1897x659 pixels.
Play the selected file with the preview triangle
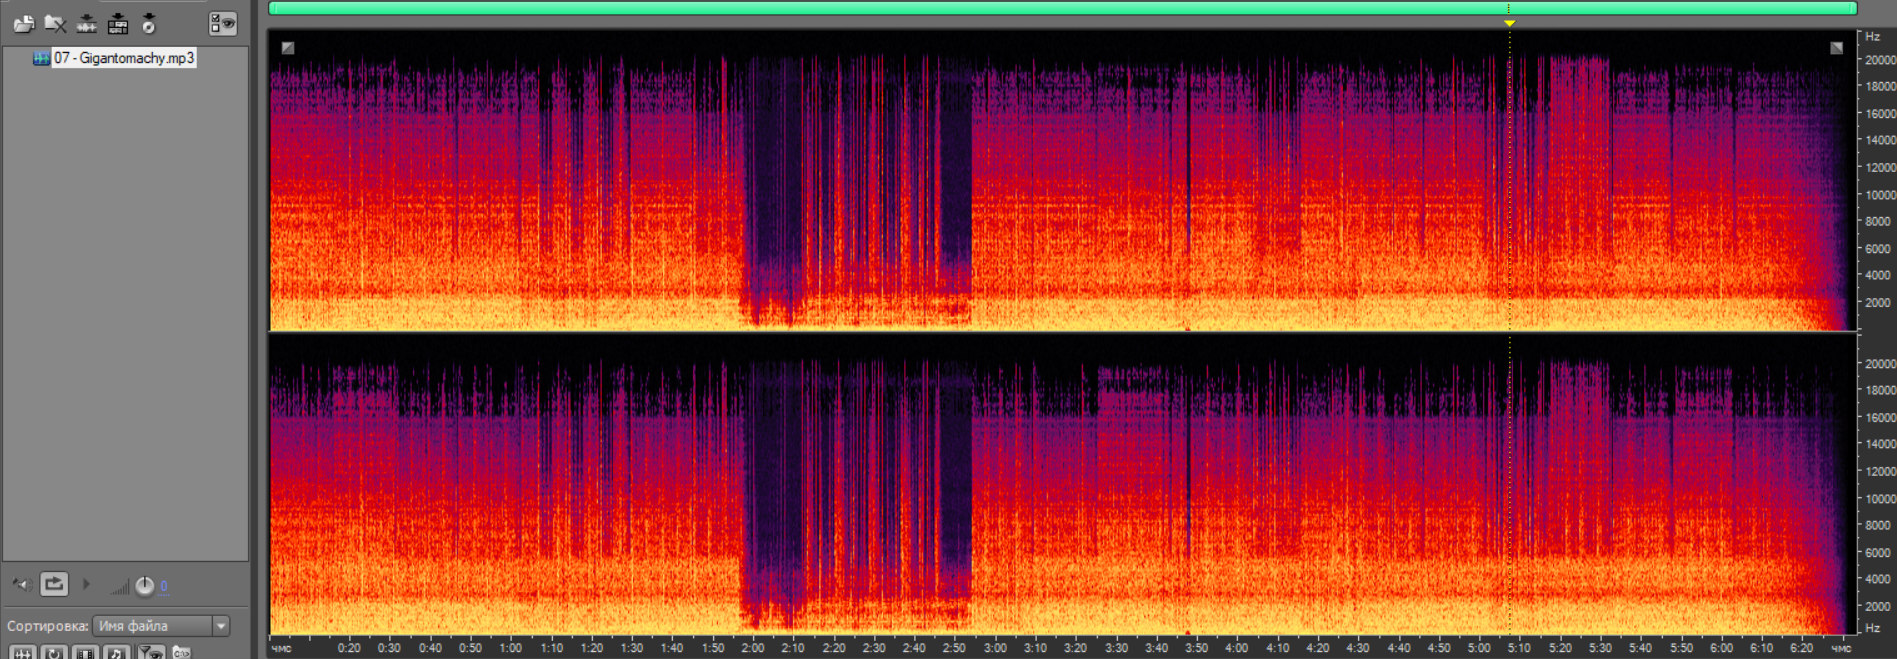point(86,584)
